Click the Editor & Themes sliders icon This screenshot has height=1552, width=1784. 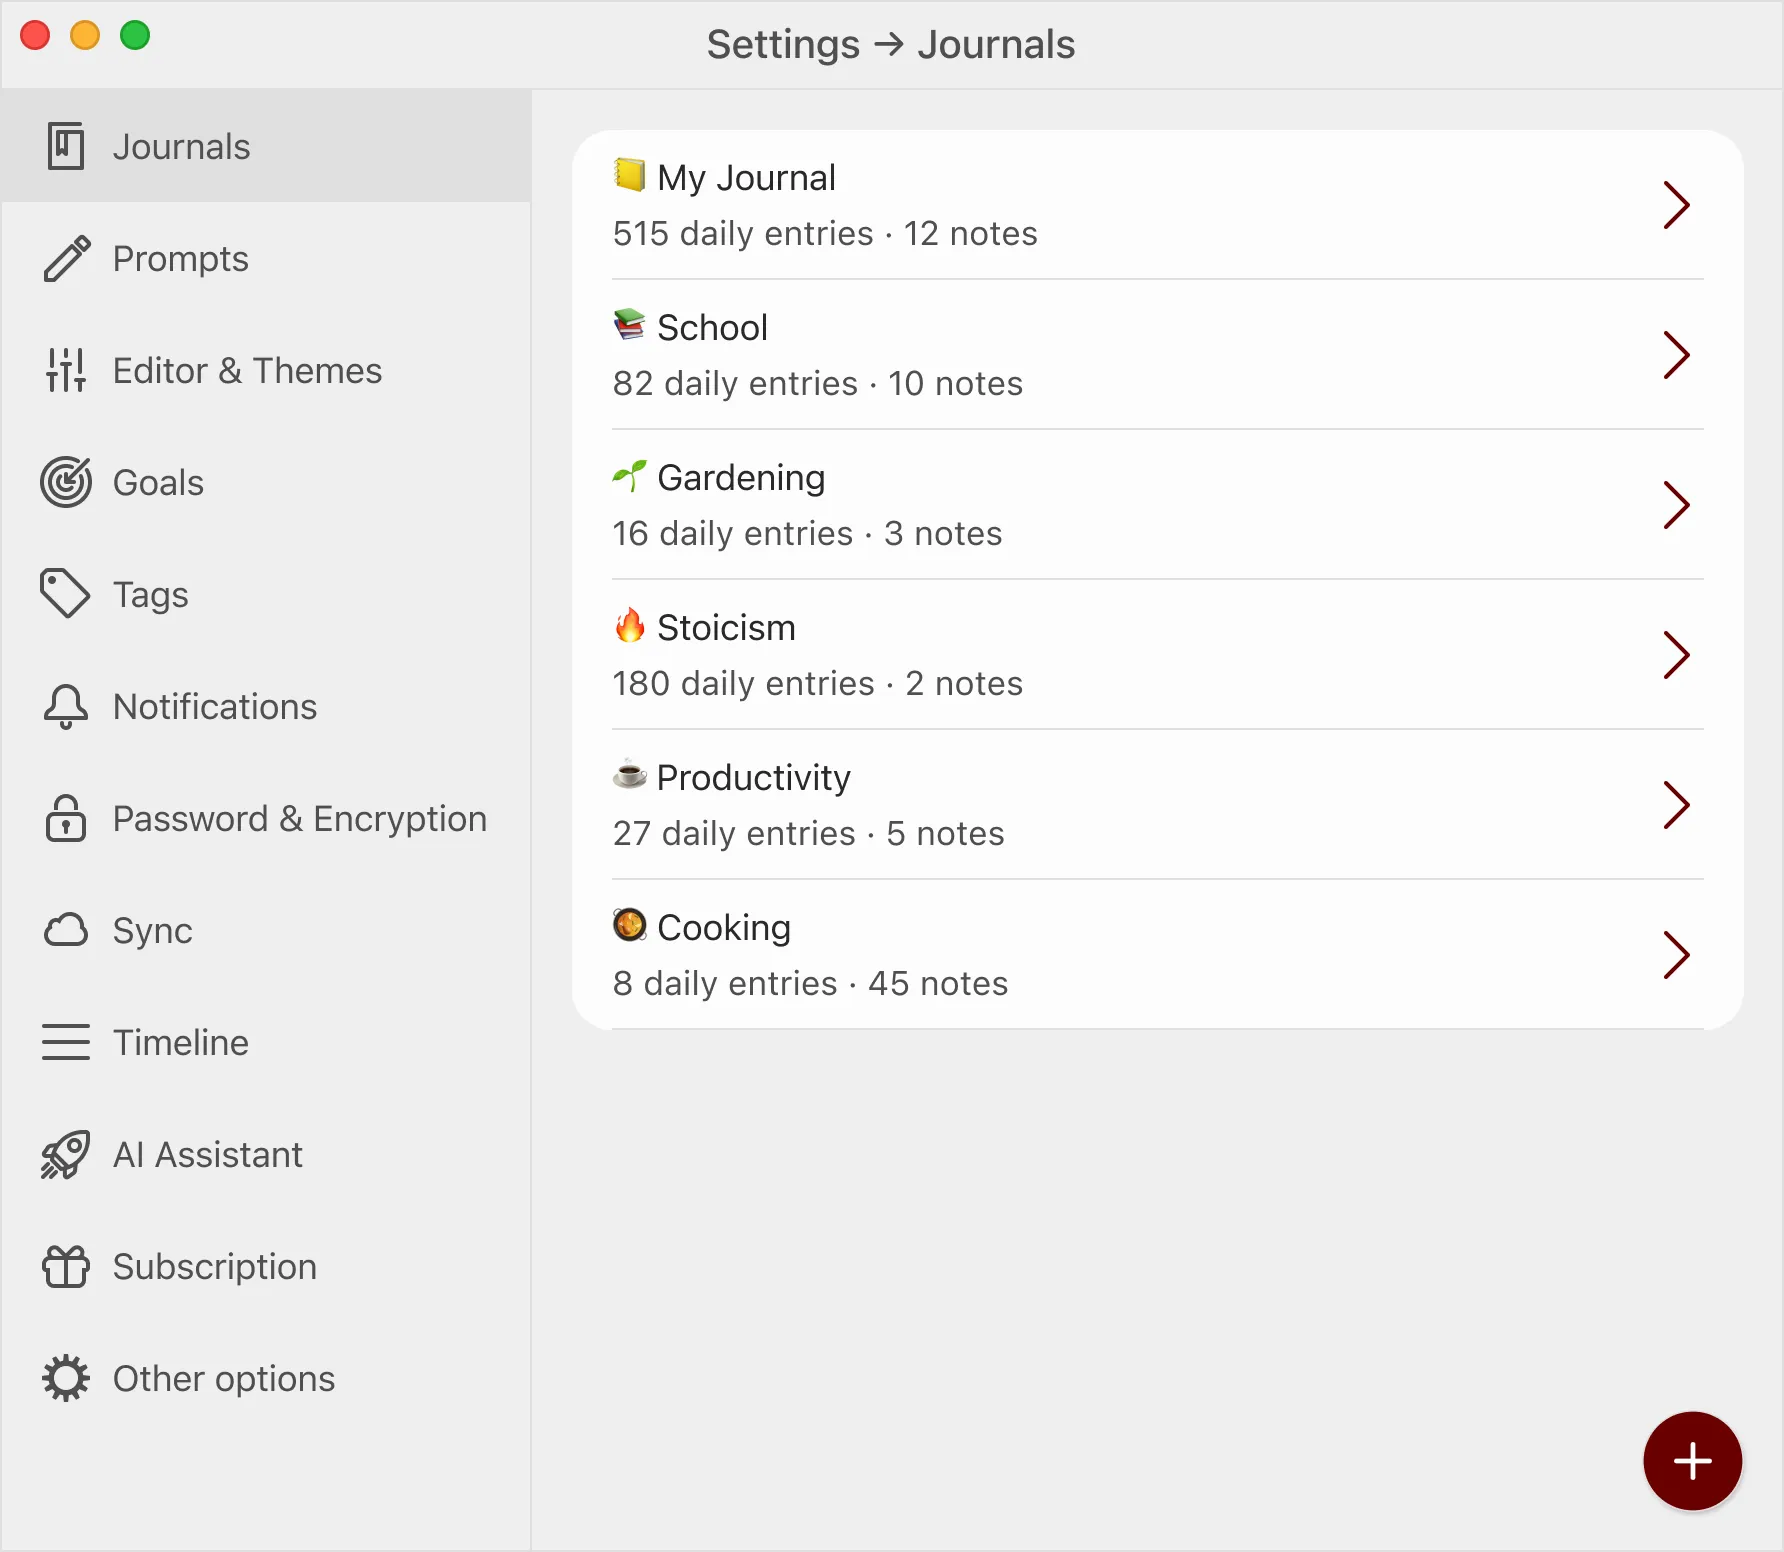coord(66,370)
